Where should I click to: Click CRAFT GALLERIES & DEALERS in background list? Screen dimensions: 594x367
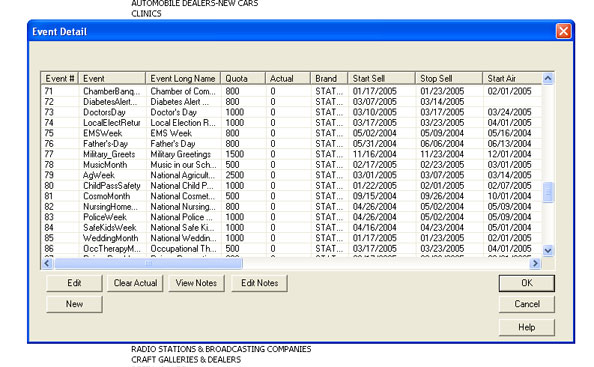(x=186, y=359)
